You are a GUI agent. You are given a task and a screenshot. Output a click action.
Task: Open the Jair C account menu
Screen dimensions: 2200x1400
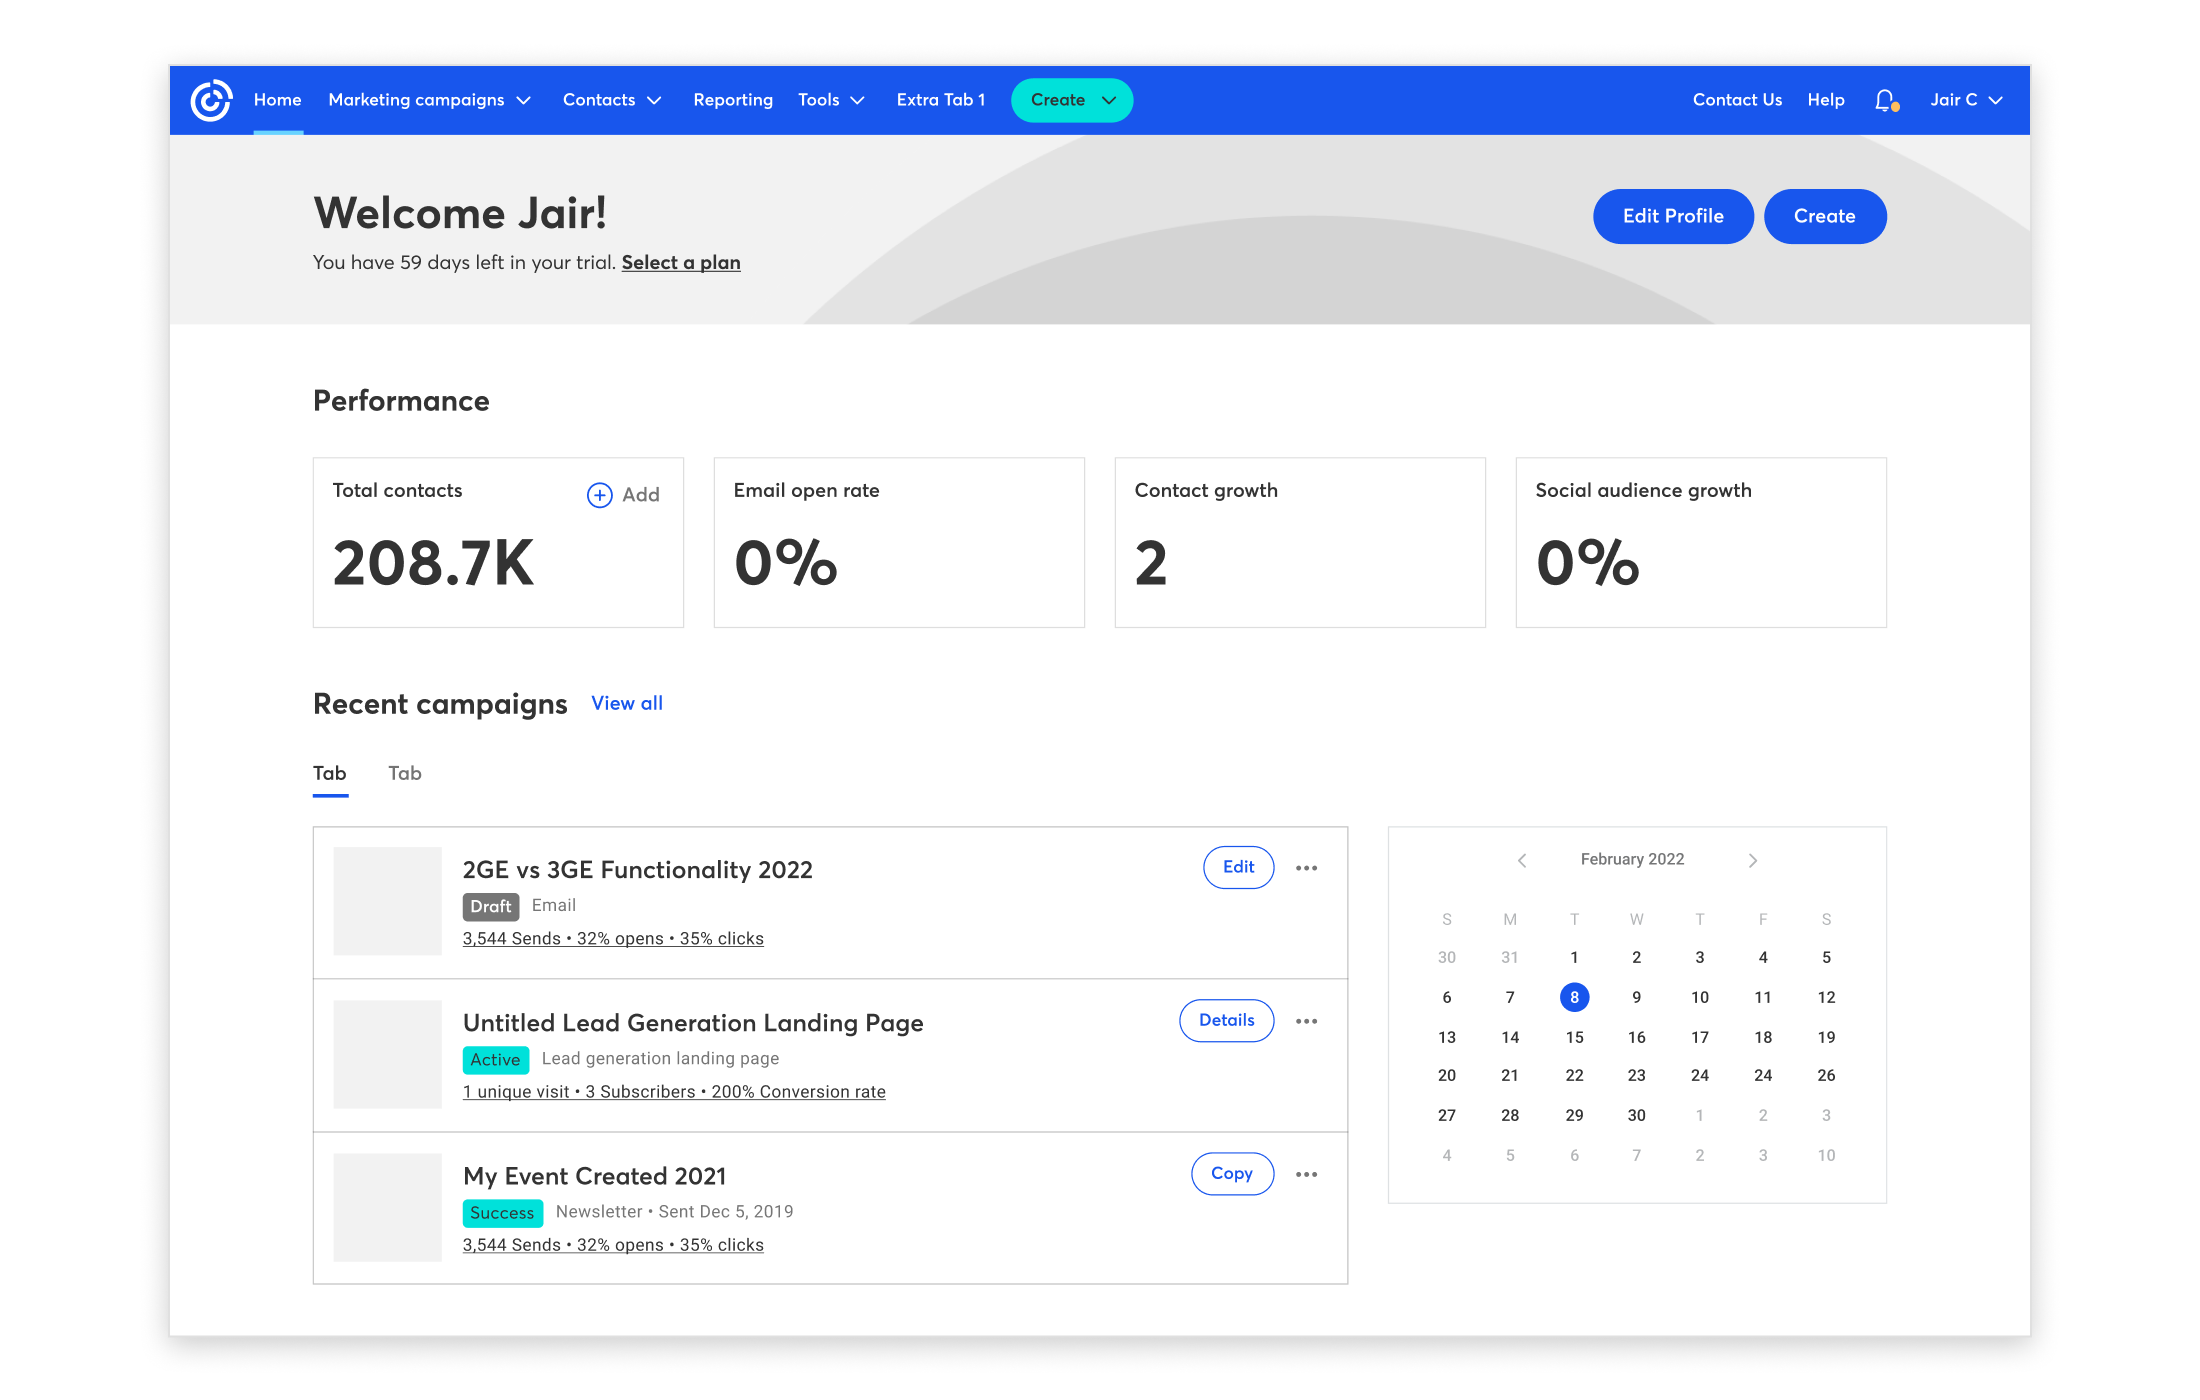pos(1966,100)
